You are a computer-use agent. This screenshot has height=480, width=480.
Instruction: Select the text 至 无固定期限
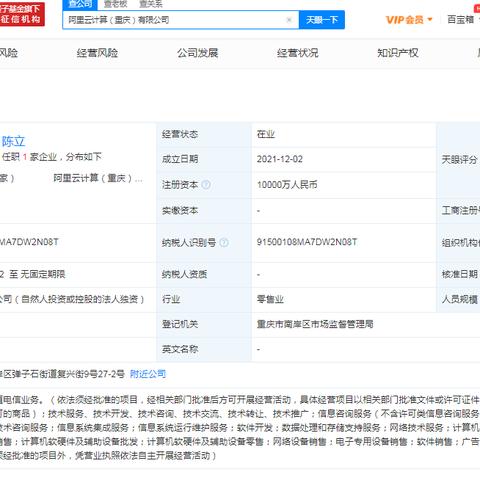click(37, 274)
